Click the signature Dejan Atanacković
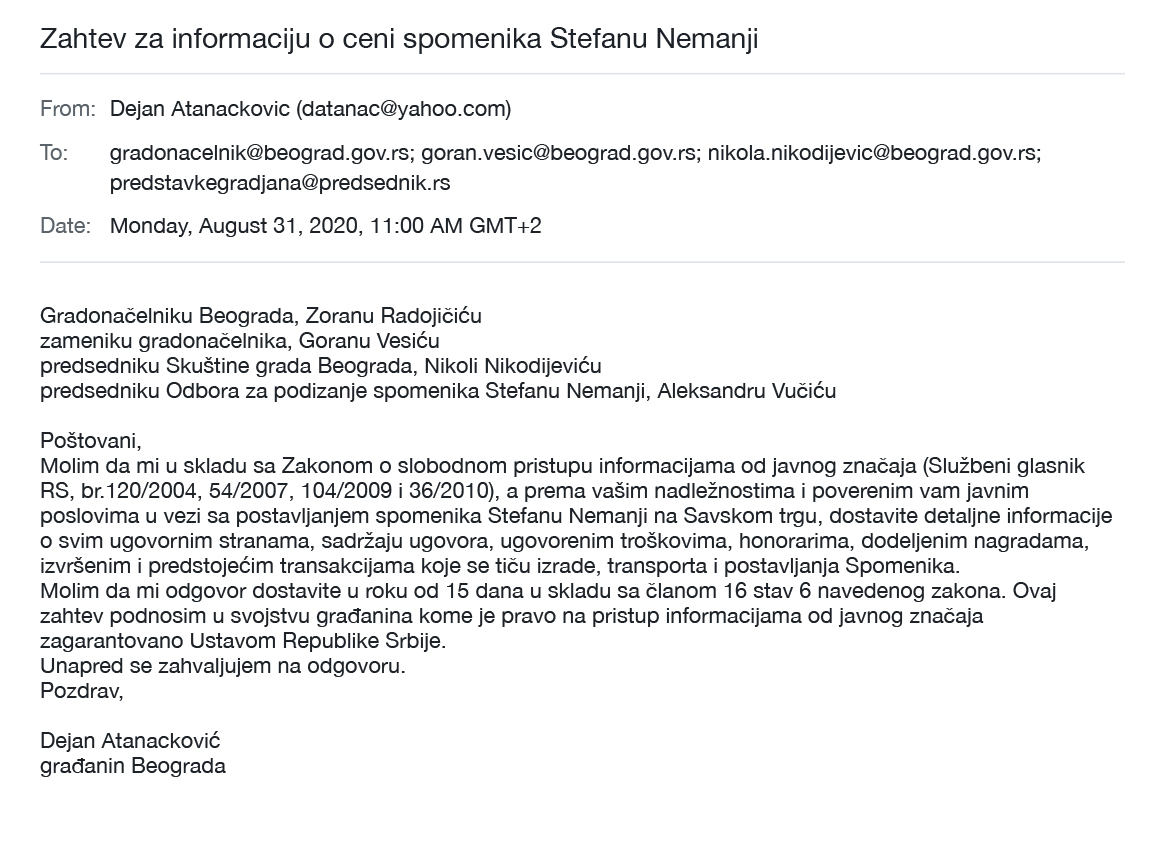The width and height of the screenshot is (1165, 842). pos(130,741)
